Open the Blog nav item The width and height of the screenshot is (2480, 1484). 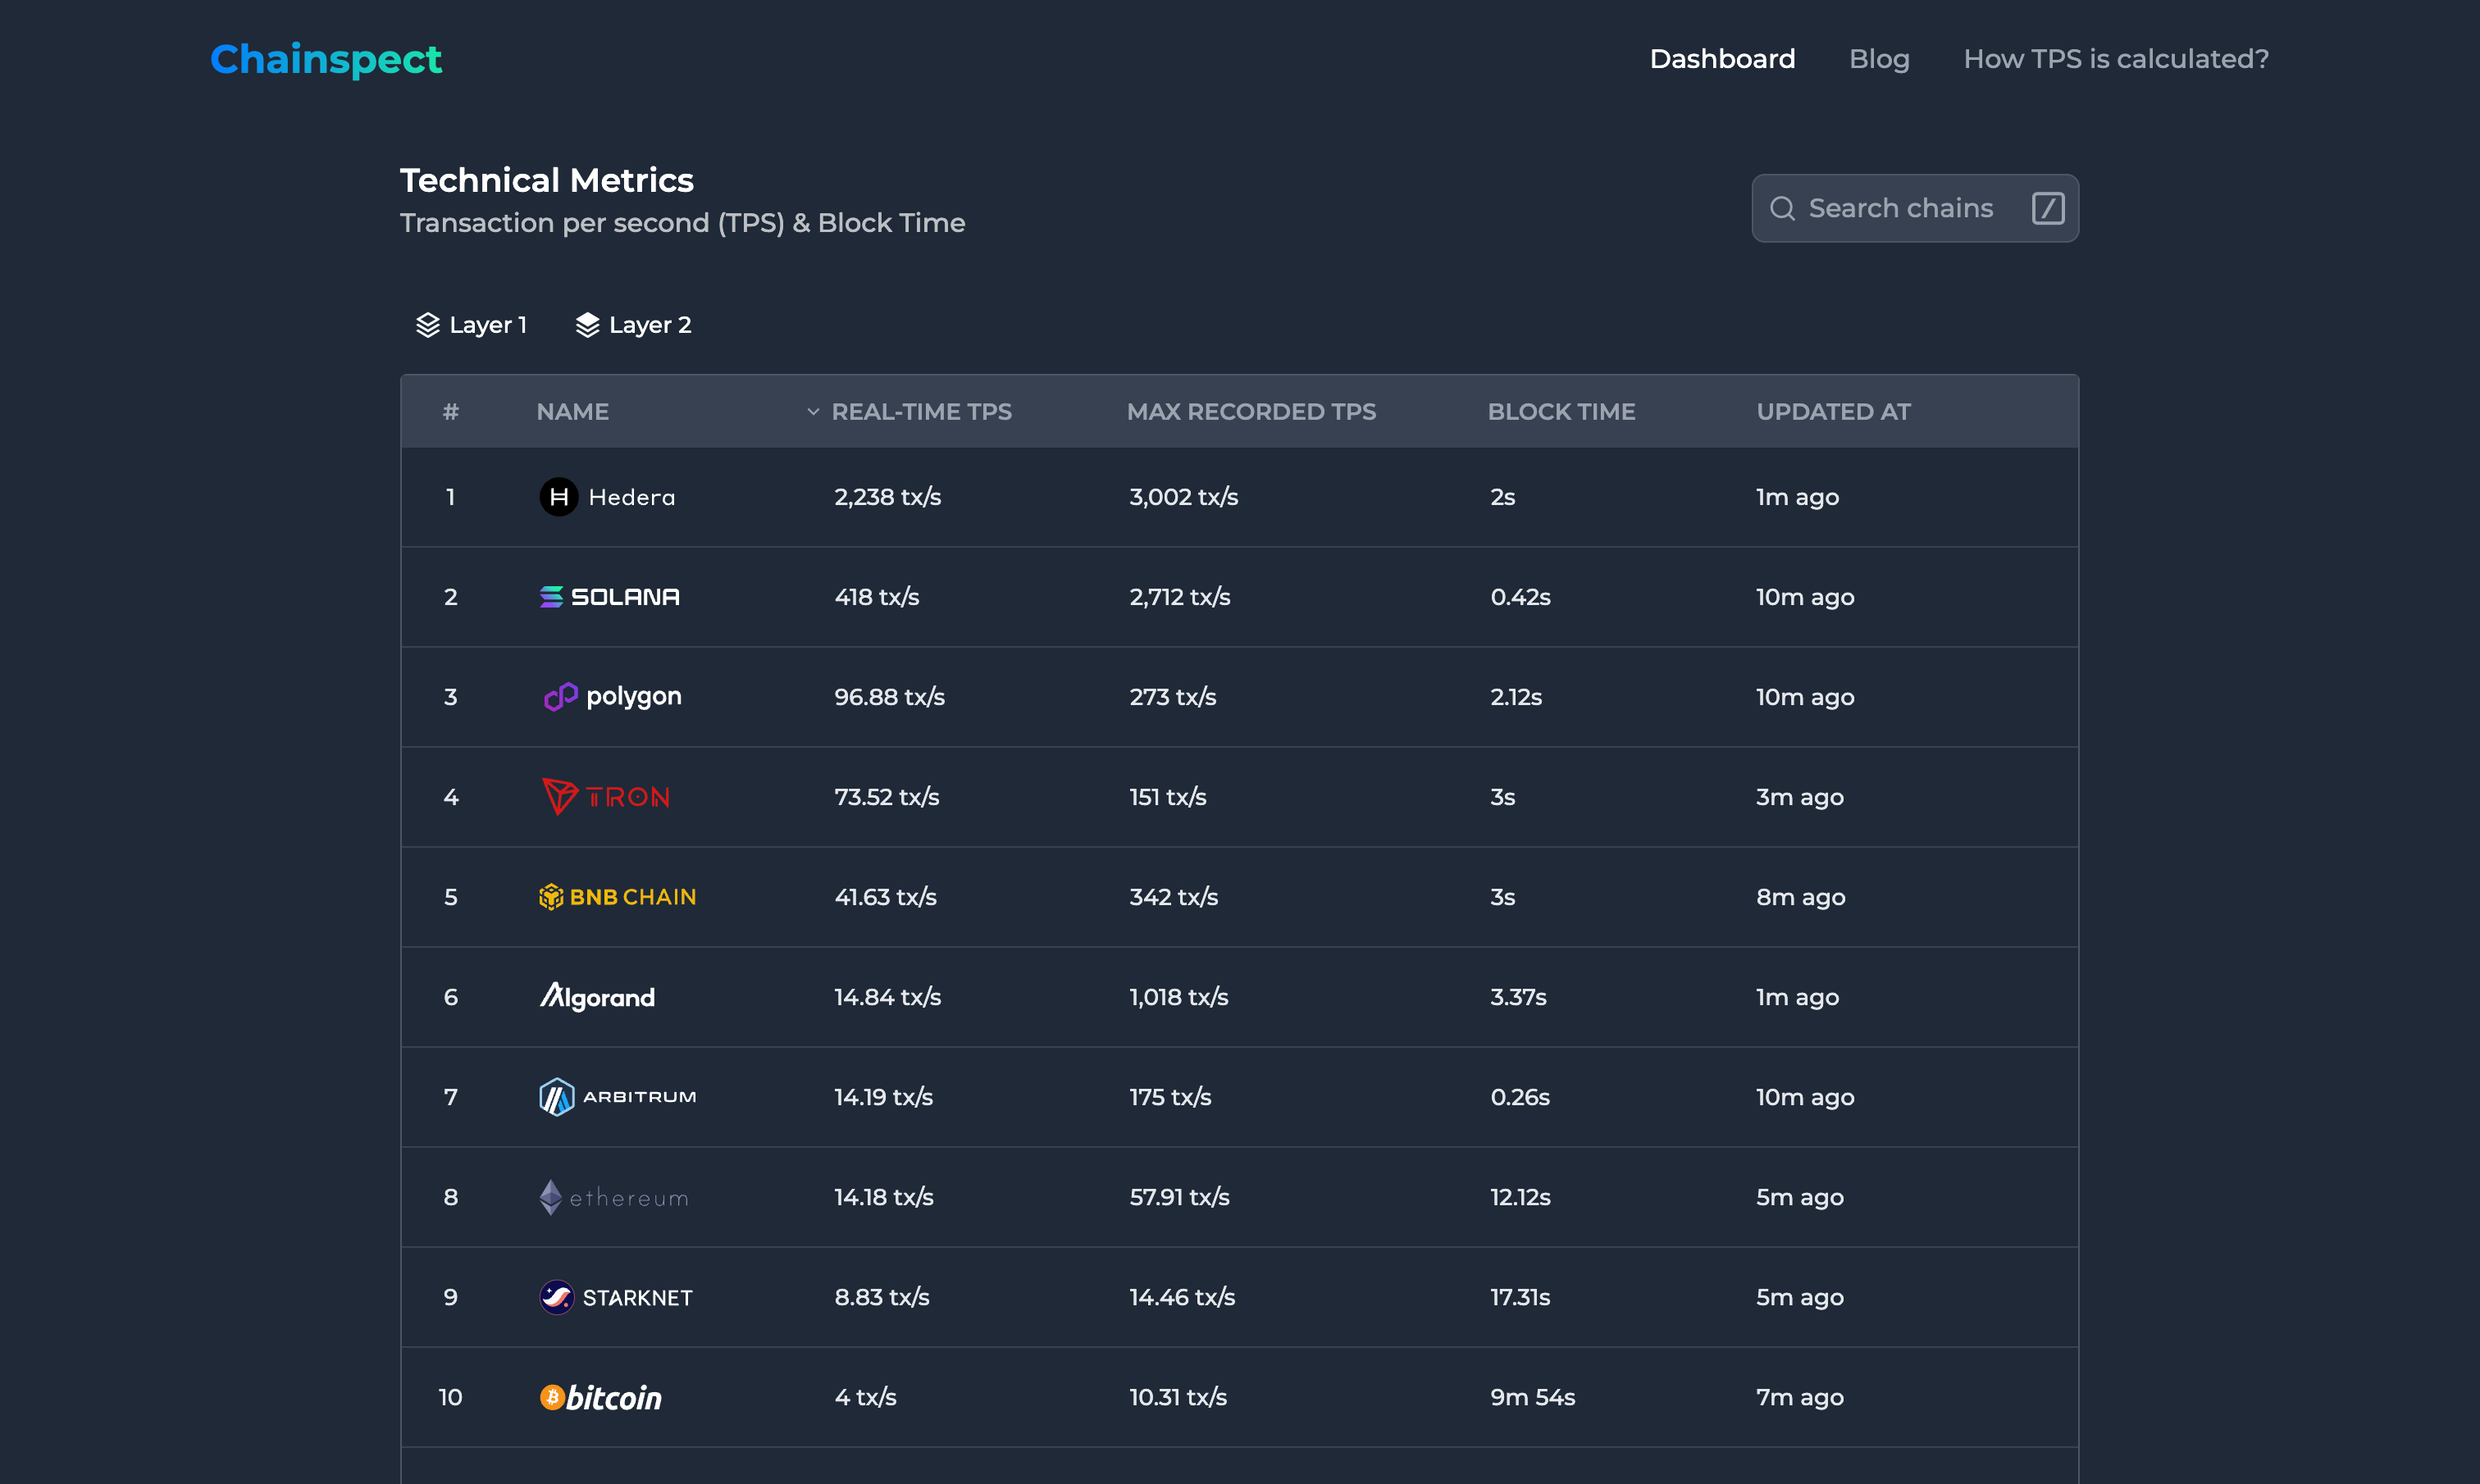[x=1879, y=59]
